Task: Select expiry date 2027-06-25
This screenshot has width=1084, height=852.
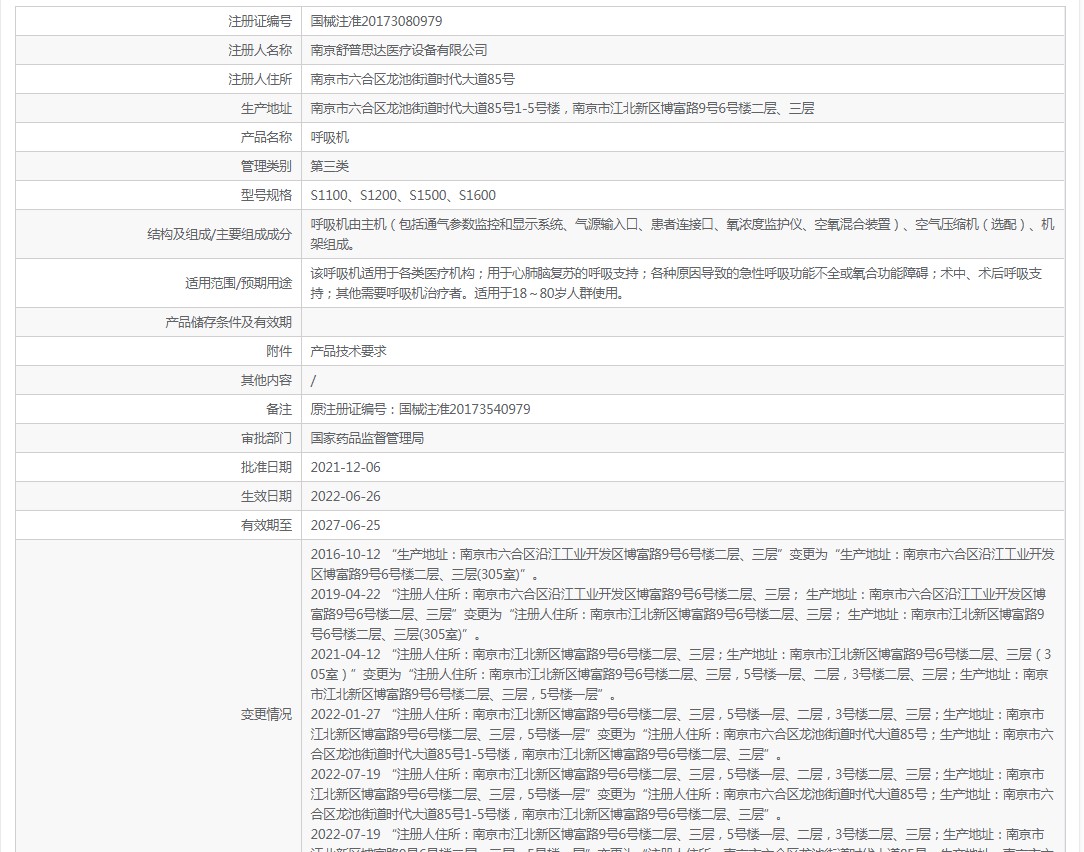Action: [x=346, y=526]
